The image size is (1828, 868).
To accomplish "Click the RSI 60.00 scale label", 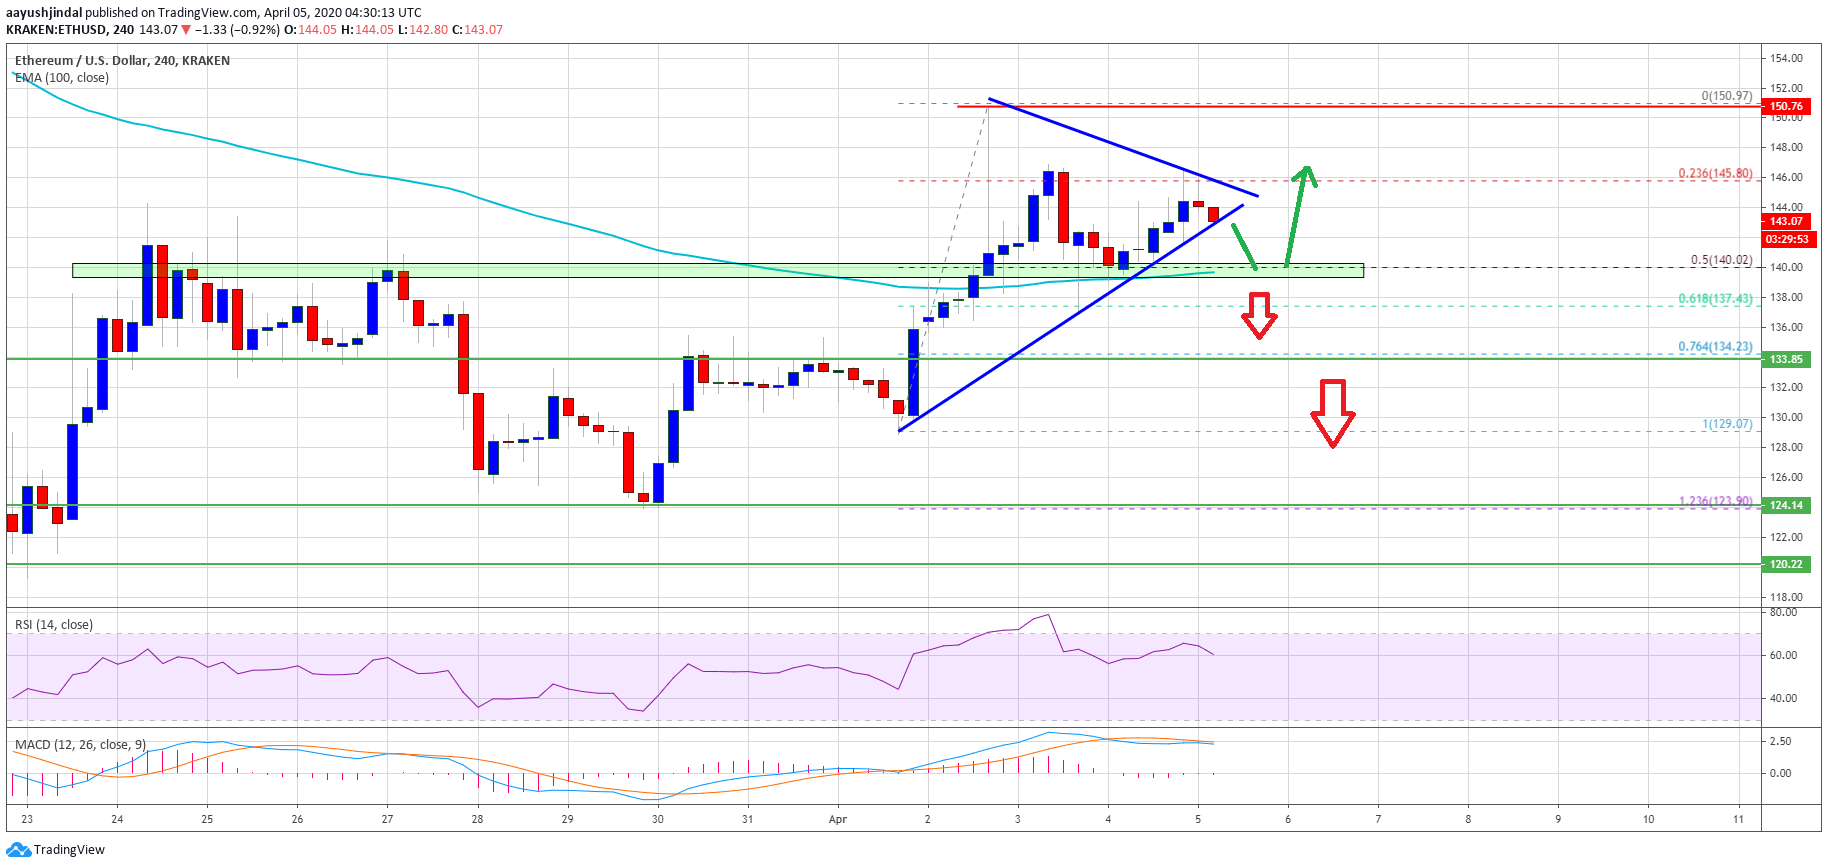I will click(x=1783, y=656).
